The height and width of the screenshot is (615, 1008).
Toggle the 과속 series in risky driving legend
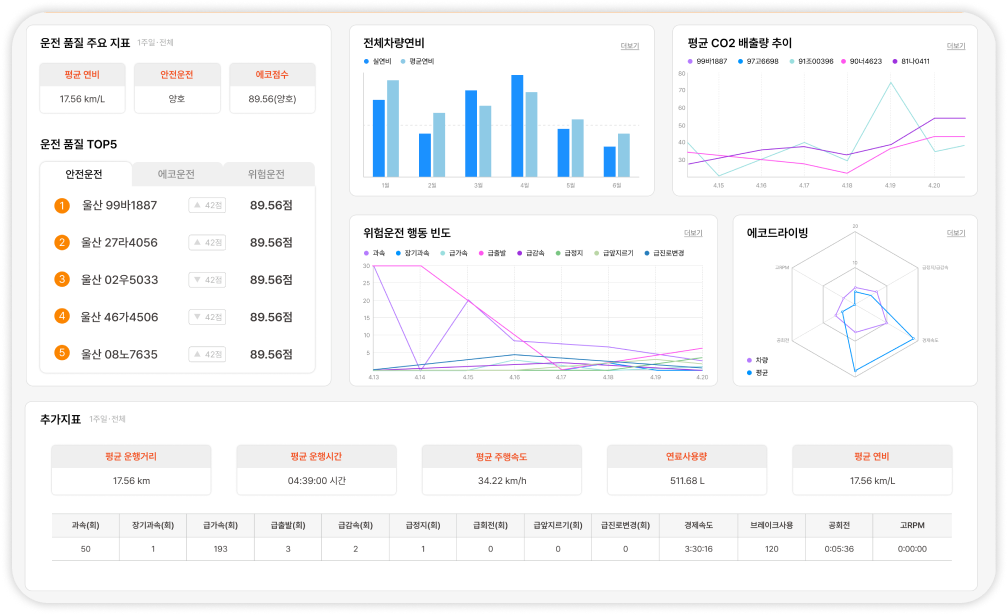click(x=374, y=253)
